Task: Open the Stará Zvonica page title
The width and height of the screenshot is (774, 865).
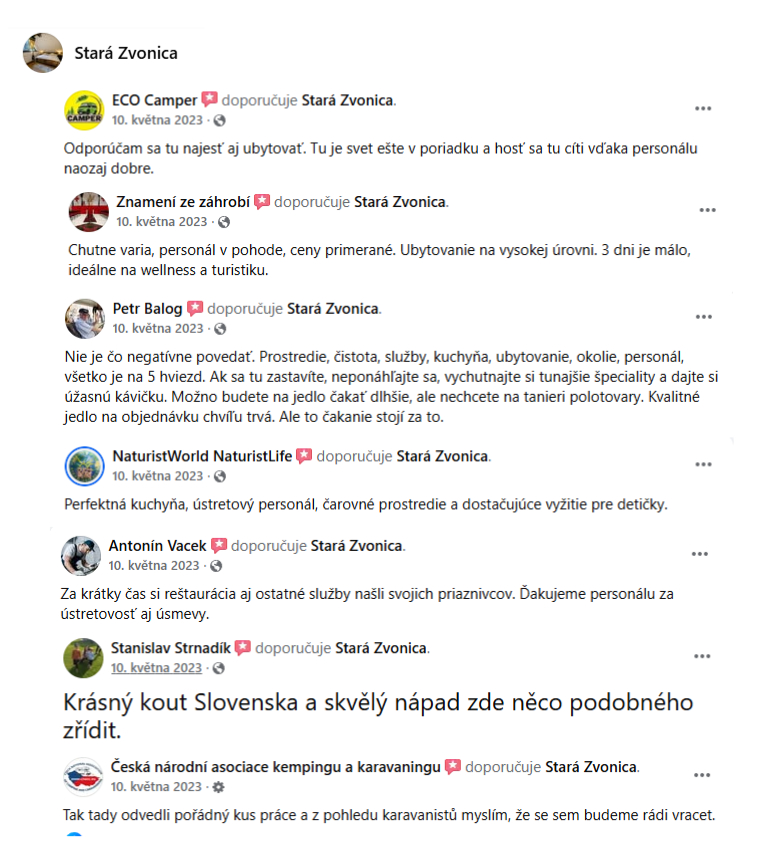Action: pos(126,52)
